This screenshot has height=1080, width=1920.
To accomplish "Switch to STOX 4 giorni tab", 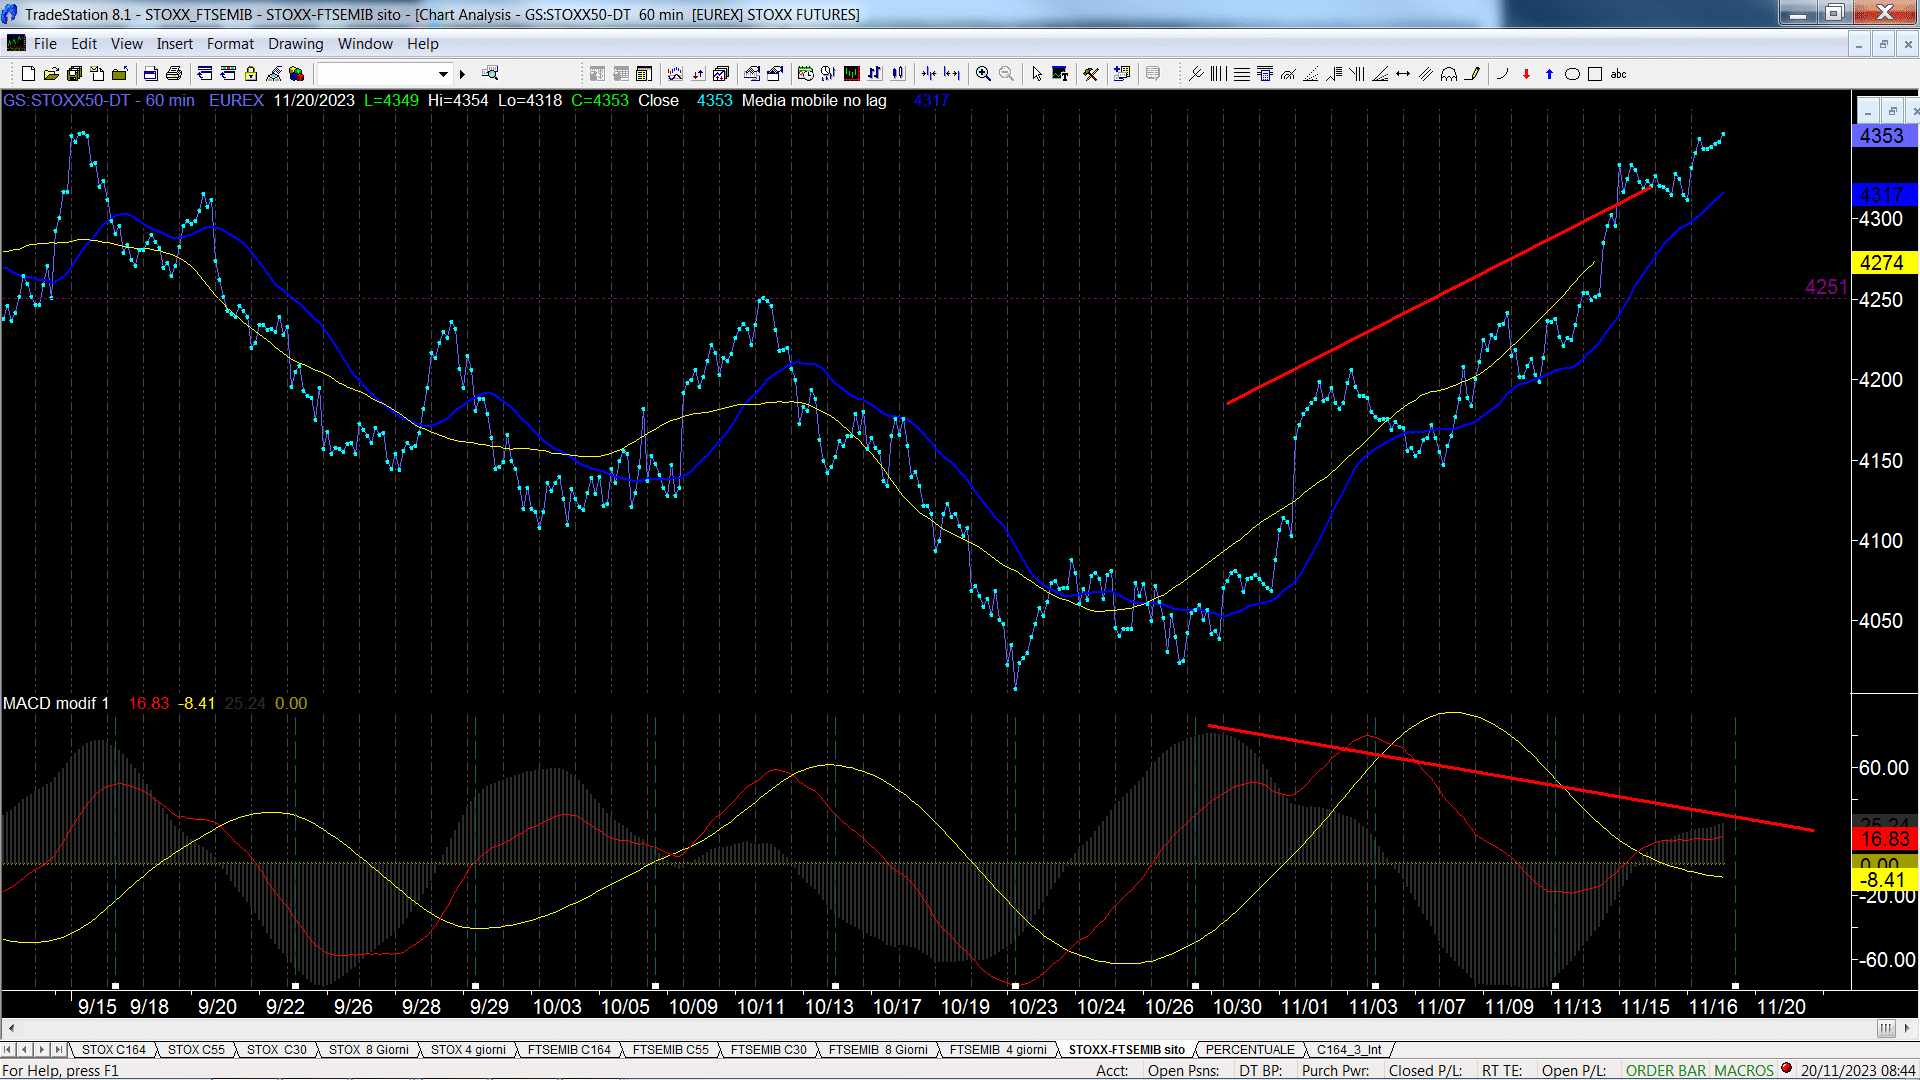I will click(x=468, y=1049).
